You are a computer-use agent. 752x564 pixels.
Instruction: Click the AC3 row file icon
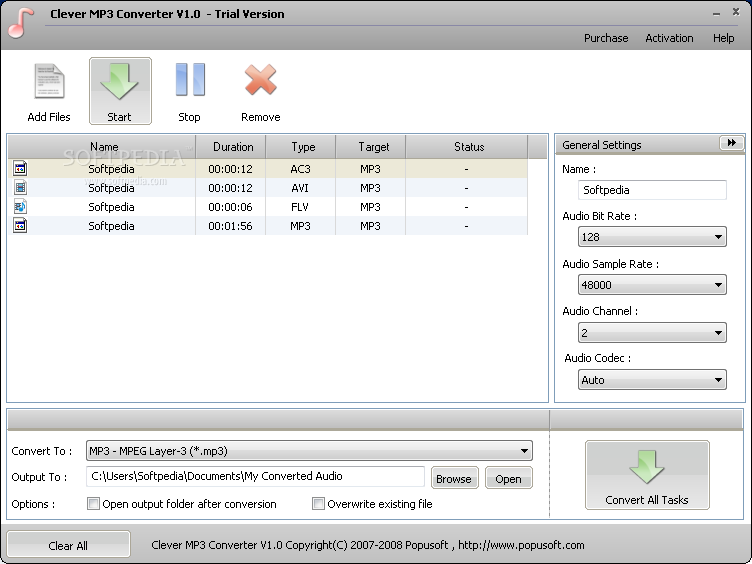(x=20, y=168)
